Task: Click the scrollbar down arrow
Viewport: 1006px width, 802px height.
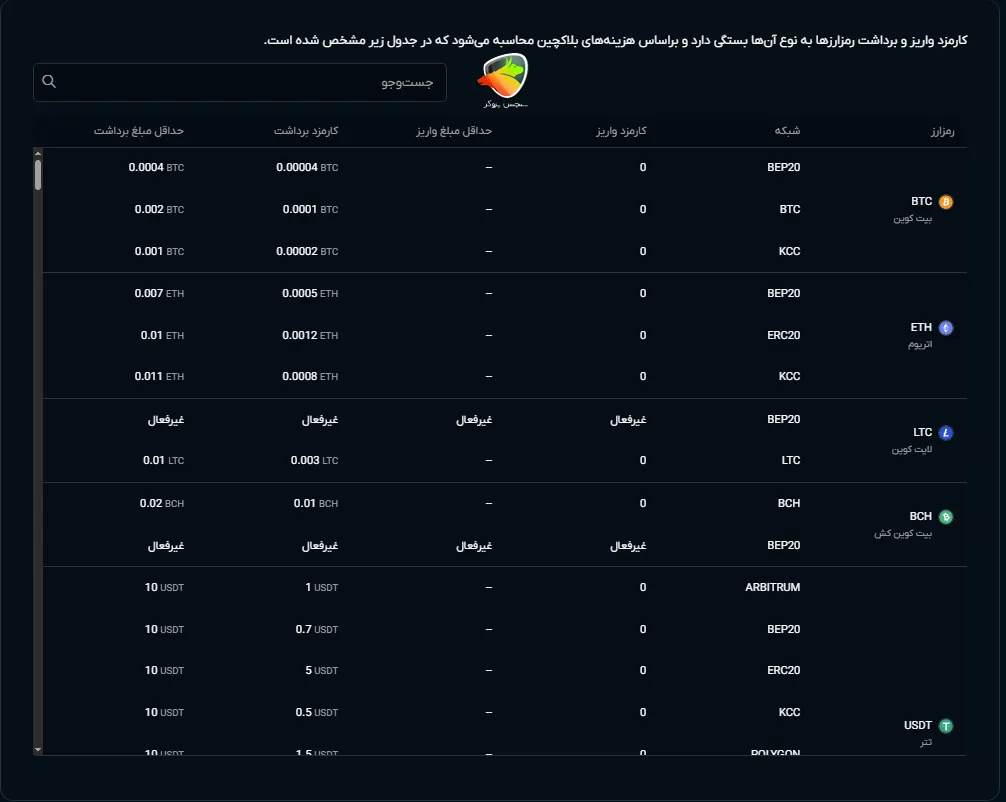Action: click(38, 749)
